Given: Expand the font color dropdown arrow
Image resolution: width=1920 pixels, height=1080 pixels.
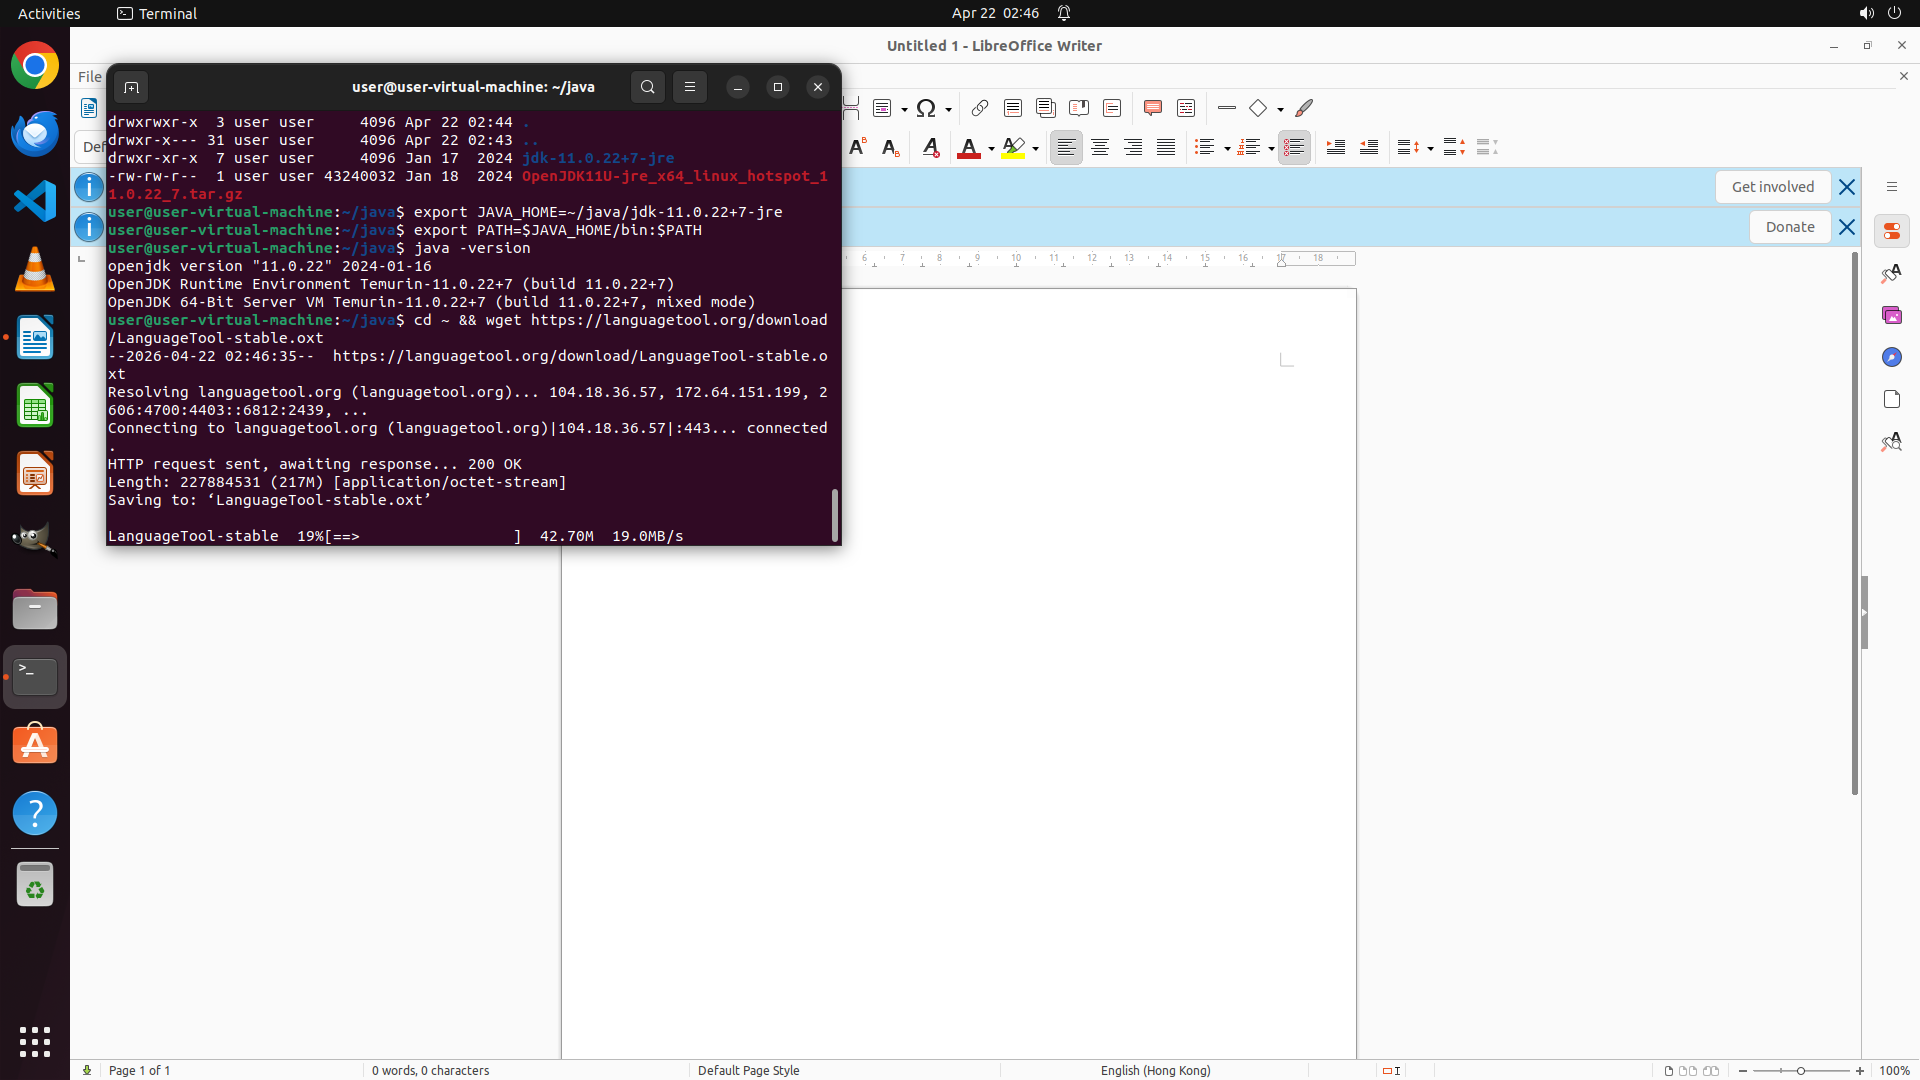Looking at the screenshot, I should (991, 149).
